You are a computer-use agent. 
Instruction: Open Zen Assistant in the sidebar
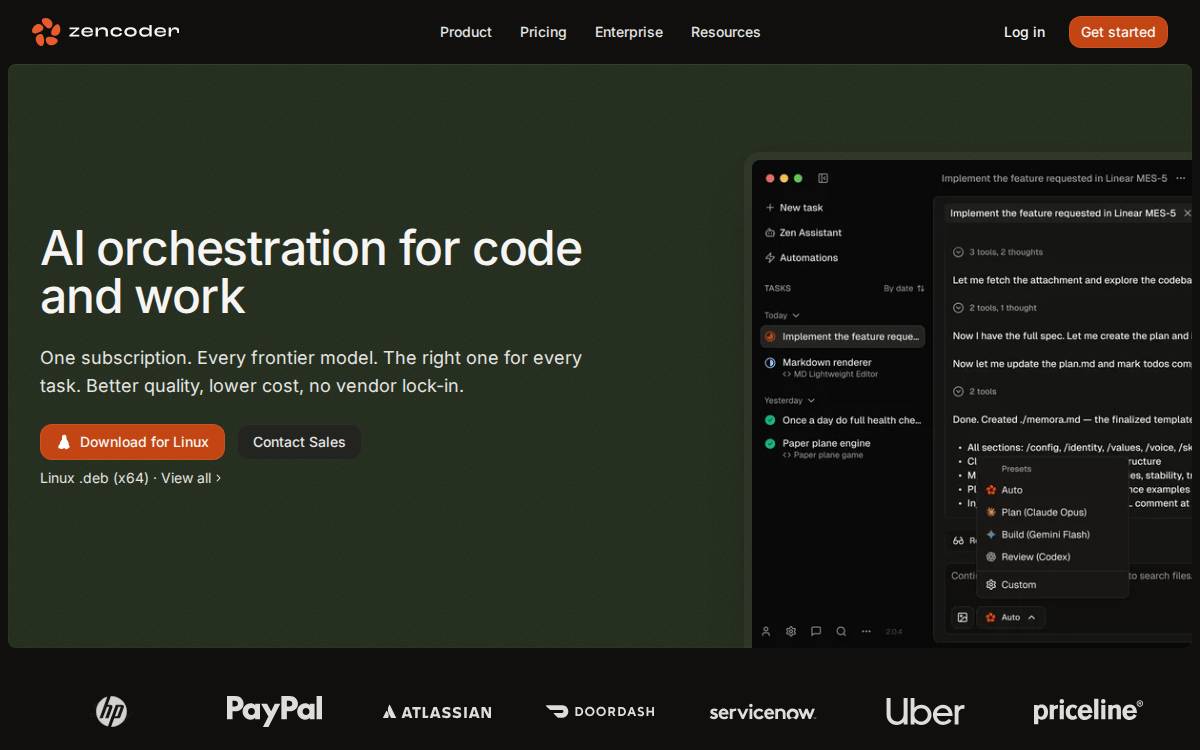[803, 233]
